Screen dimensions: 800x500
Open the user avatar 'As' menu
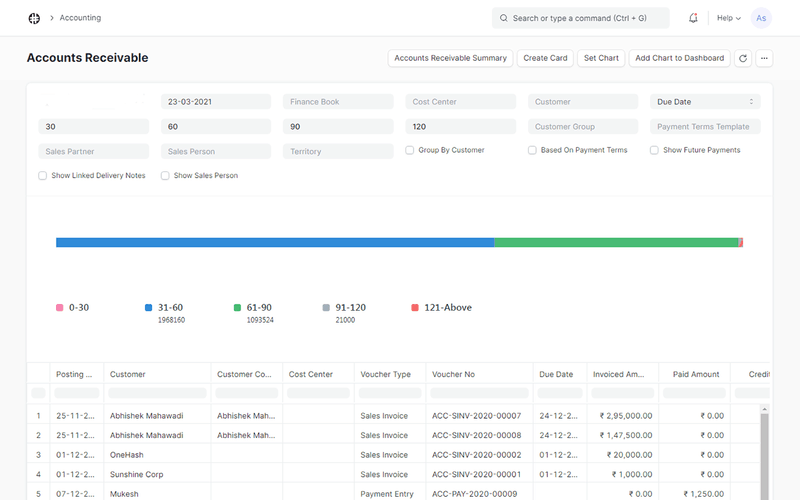(761, 18)
